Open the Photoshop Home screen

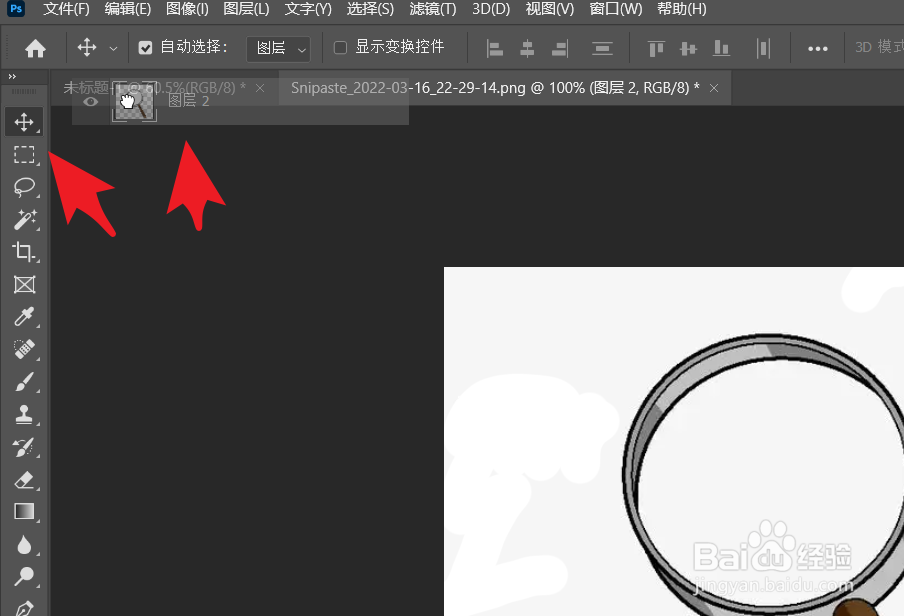[x=33, y=46]
